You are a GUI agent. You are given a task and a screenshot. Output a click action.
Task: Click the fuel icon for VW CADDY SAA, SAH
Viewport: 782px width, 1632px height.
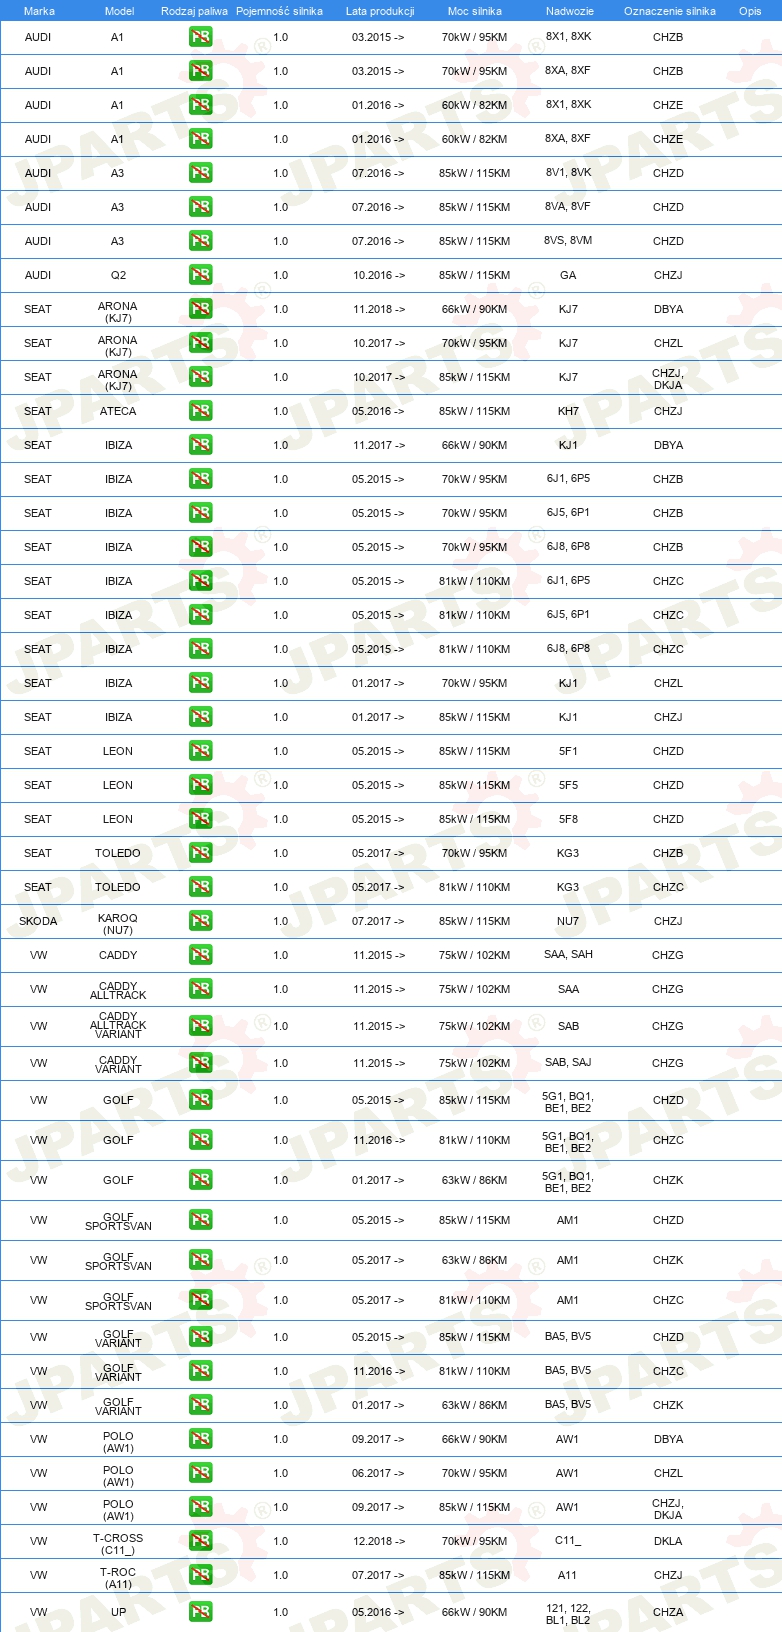click(200, 955)
